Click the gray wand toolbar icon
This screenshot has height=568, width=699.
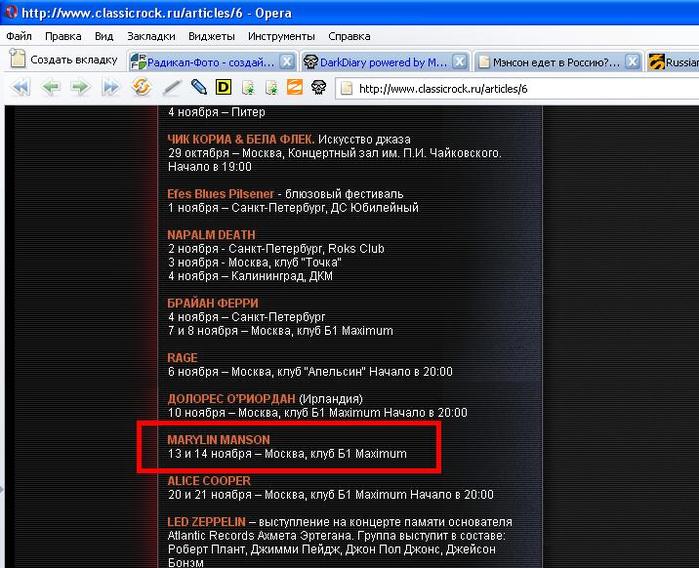pyautogui.click(x=172, y=87)
